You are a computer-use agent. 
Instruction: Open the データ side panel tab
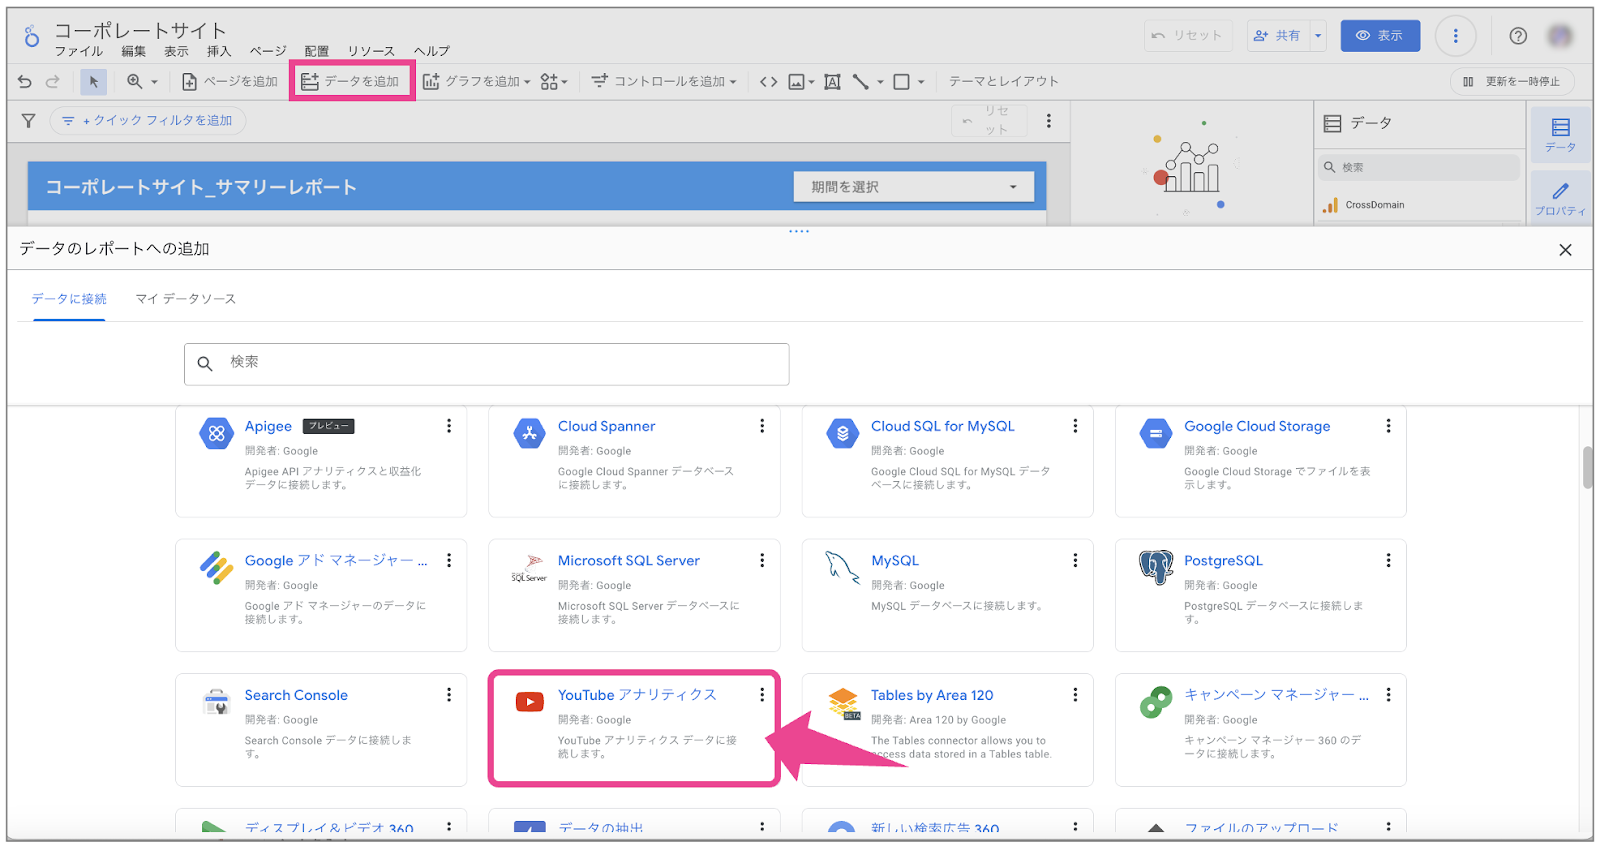point(1560,135)
